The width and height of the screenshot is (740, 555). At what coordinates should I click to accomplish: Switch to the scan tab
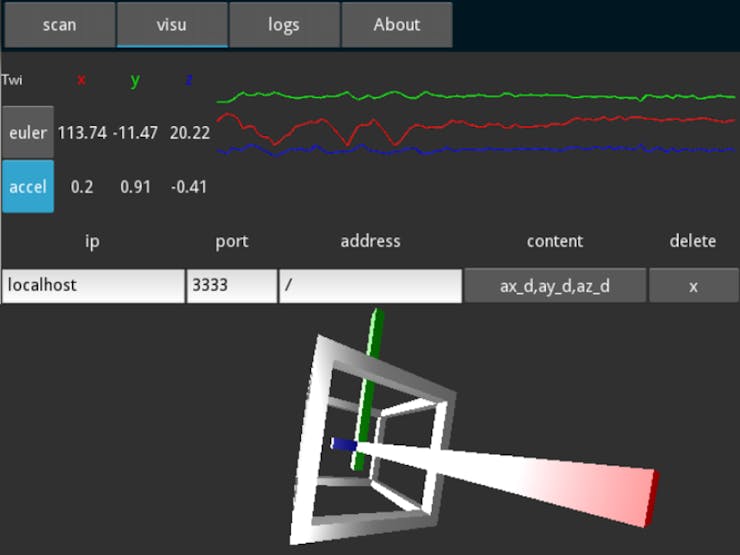click(59, 25)
